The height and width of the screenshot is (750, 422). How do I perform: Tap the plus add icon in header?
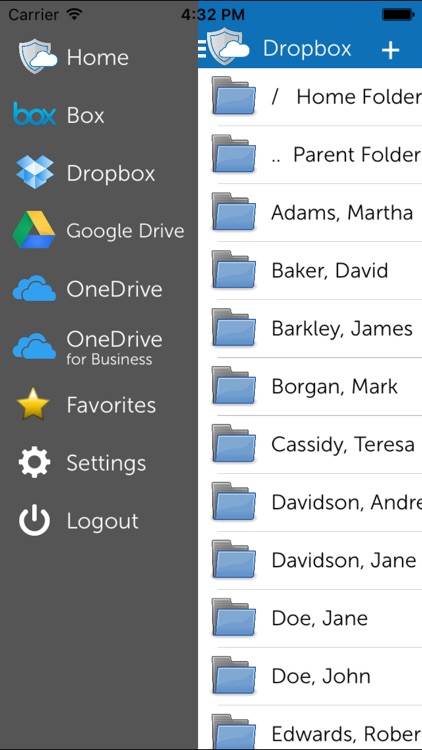390,50
